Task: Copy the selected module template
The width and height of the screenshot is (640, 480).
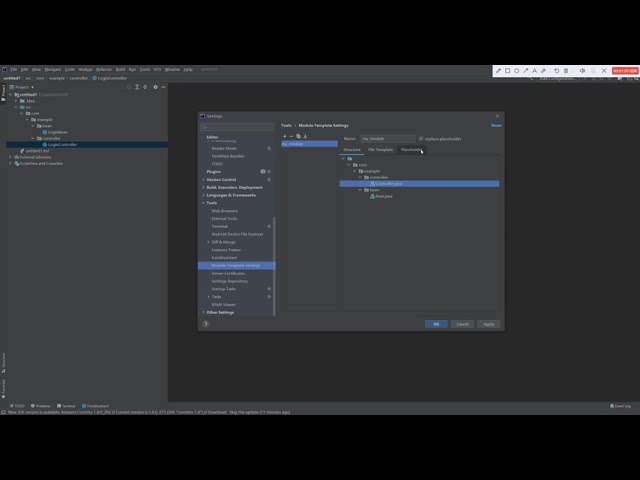Action: point(298,136)
